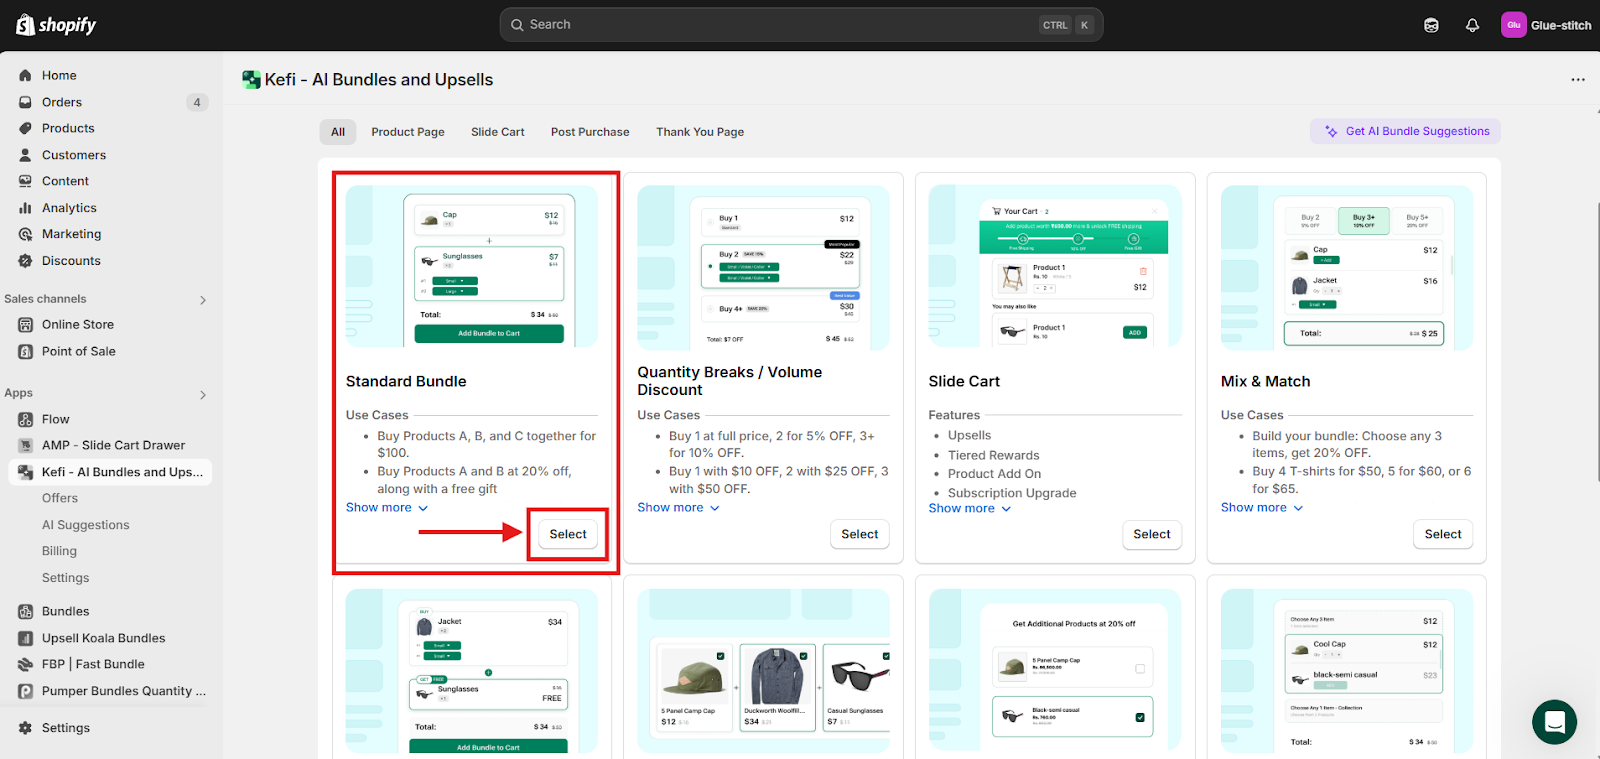The image size is (1600, 759).
Task: Expand the Sales channels section
Action: point(203,299)
